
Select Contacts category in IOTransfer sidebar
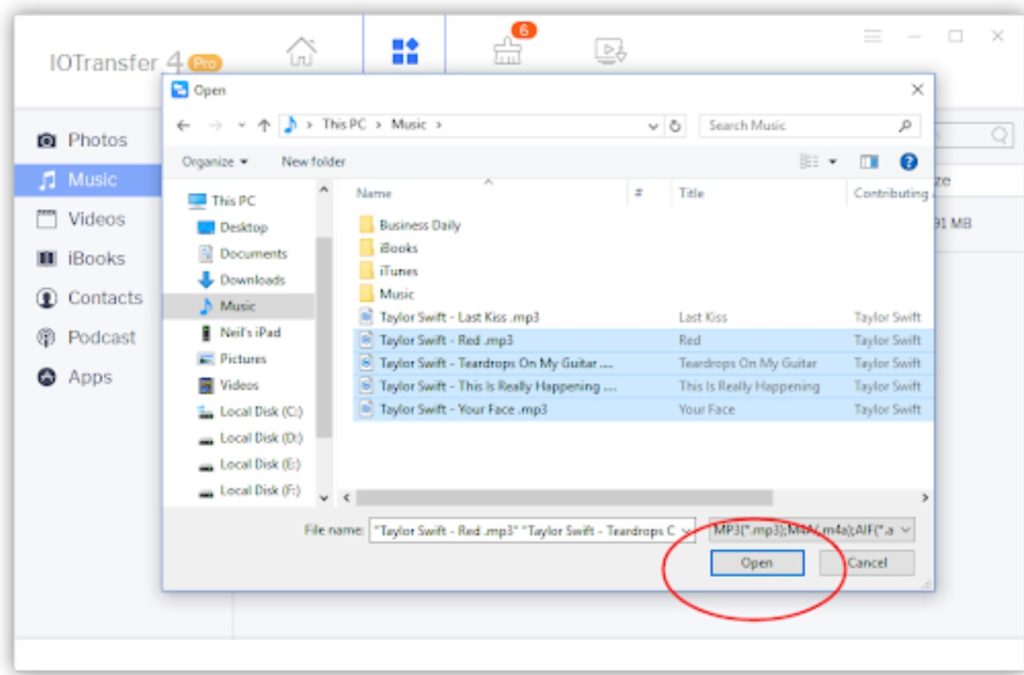click(90, 298)
